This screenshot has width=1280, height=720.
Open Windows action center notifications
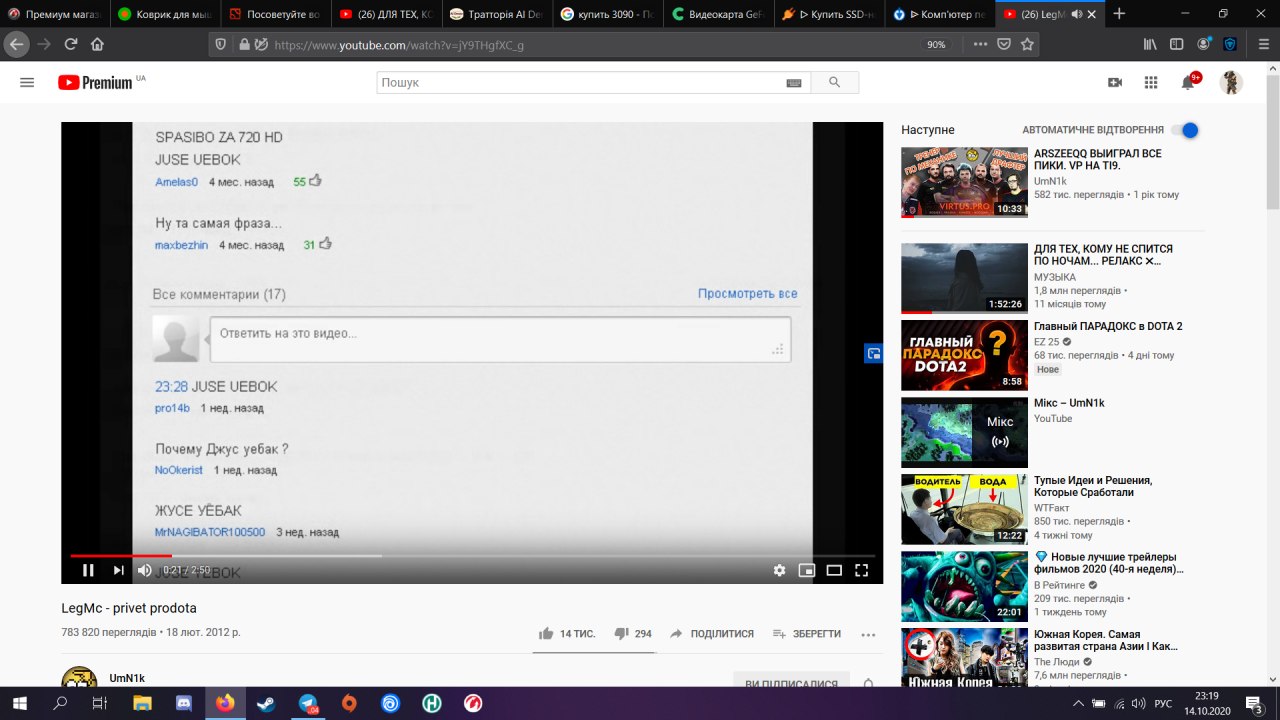(x=1253, y=703)
